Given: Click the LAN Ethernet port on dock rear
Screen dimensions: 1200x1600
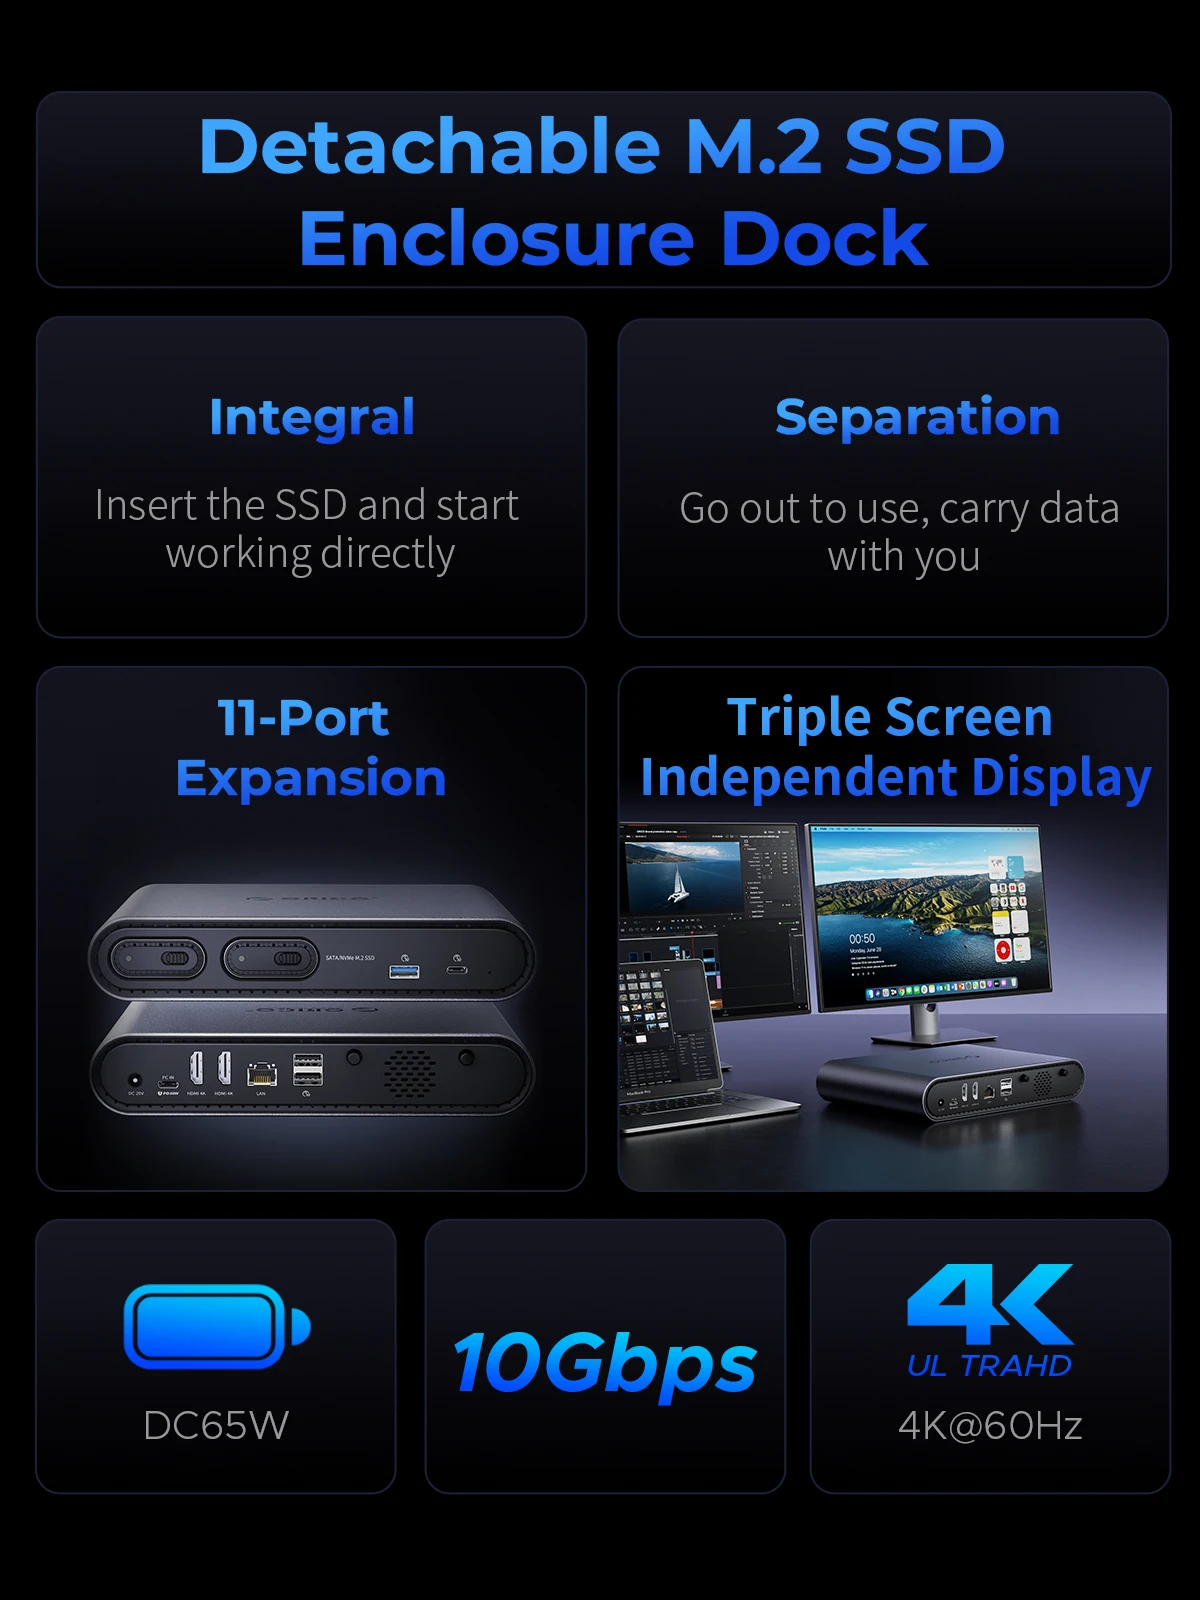Looking at the screenshot, I should click(x=262, y=1075).
